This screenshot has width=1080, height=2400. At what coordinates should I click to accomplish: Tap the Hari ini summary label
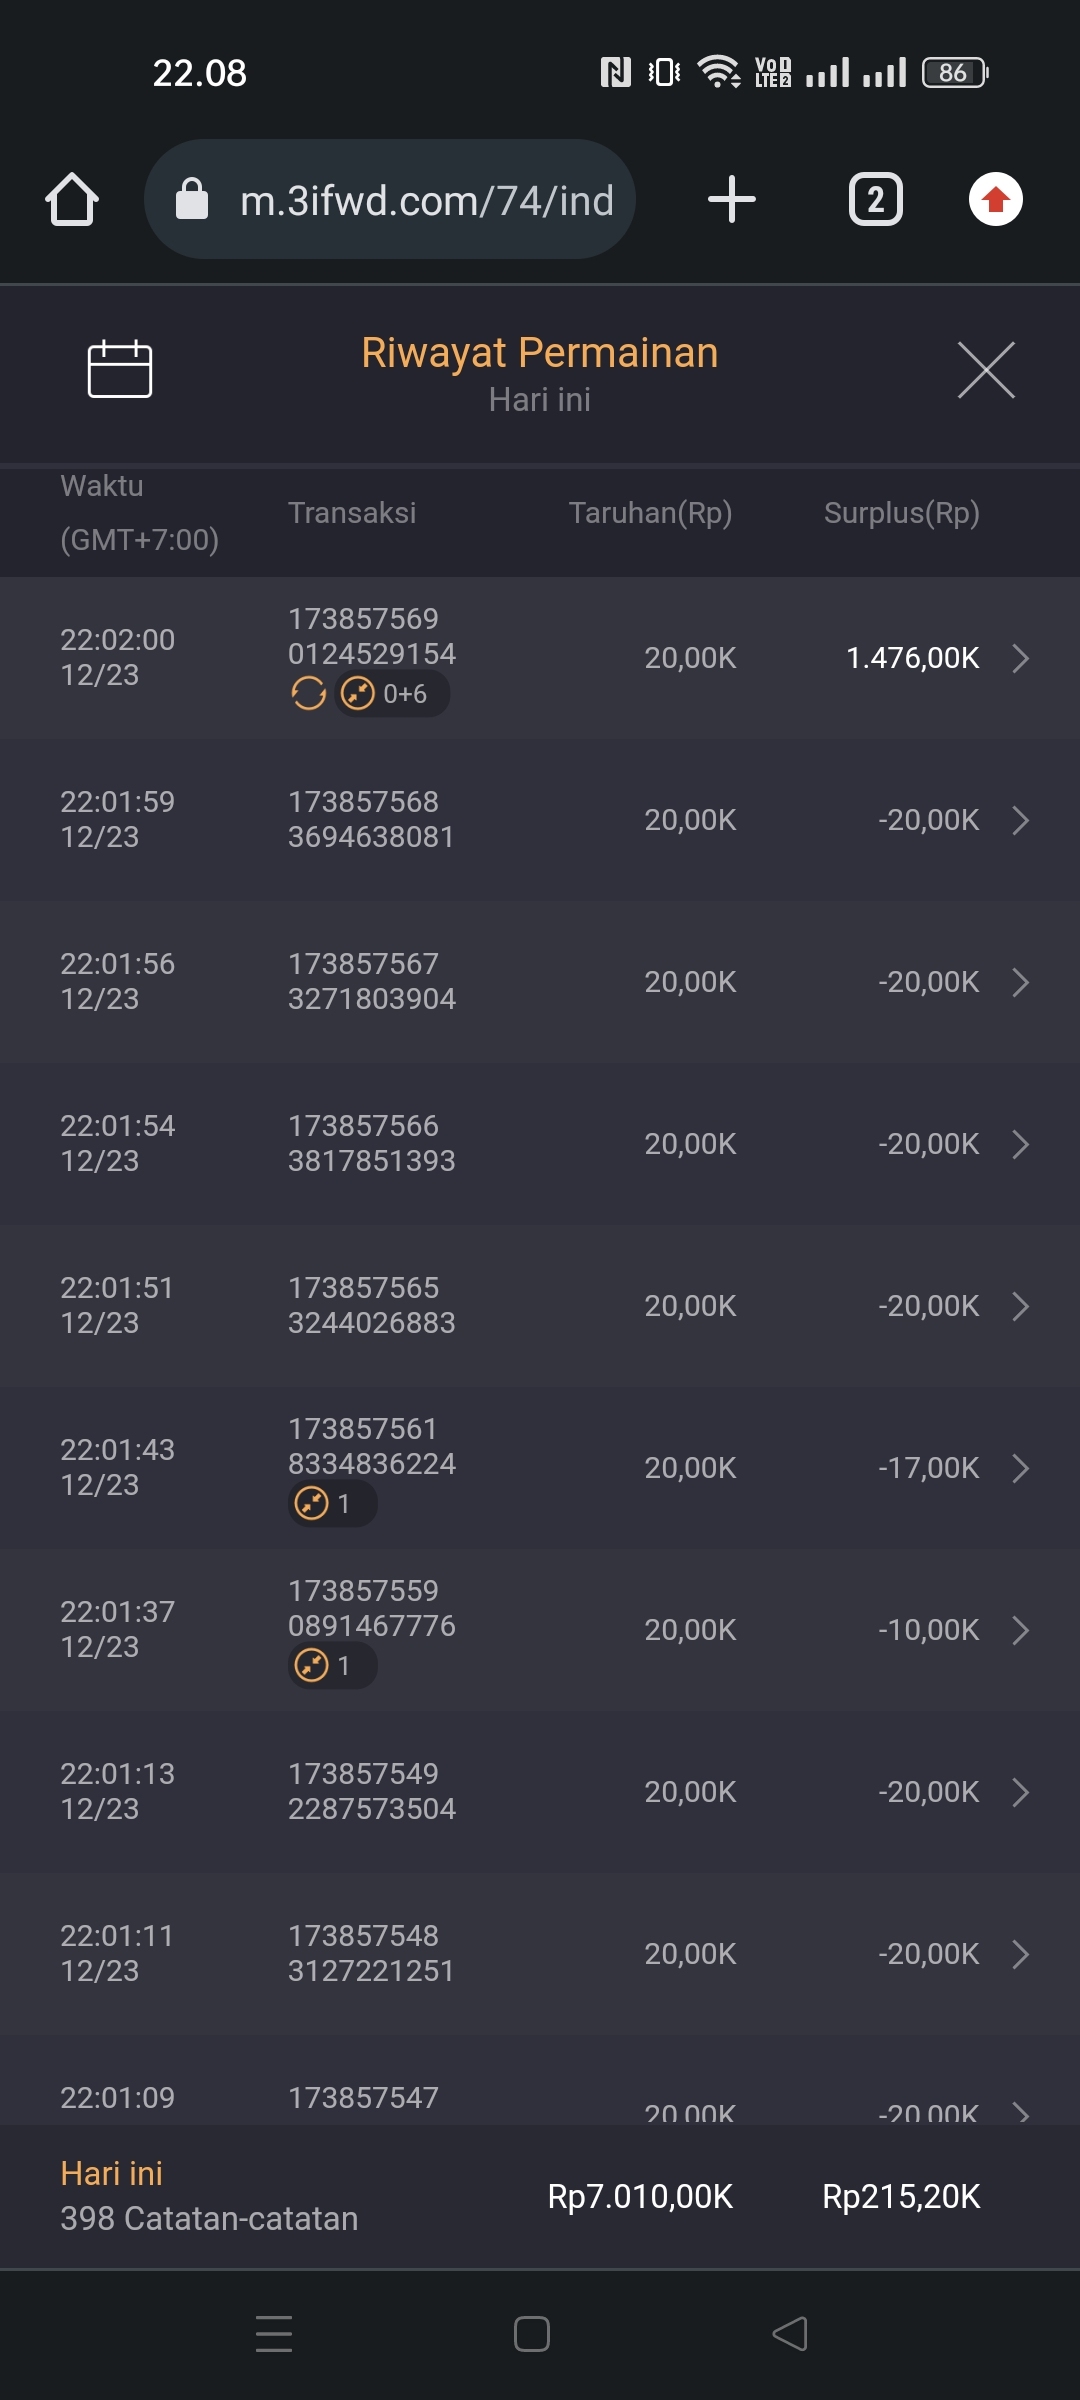coord(112,2173)
